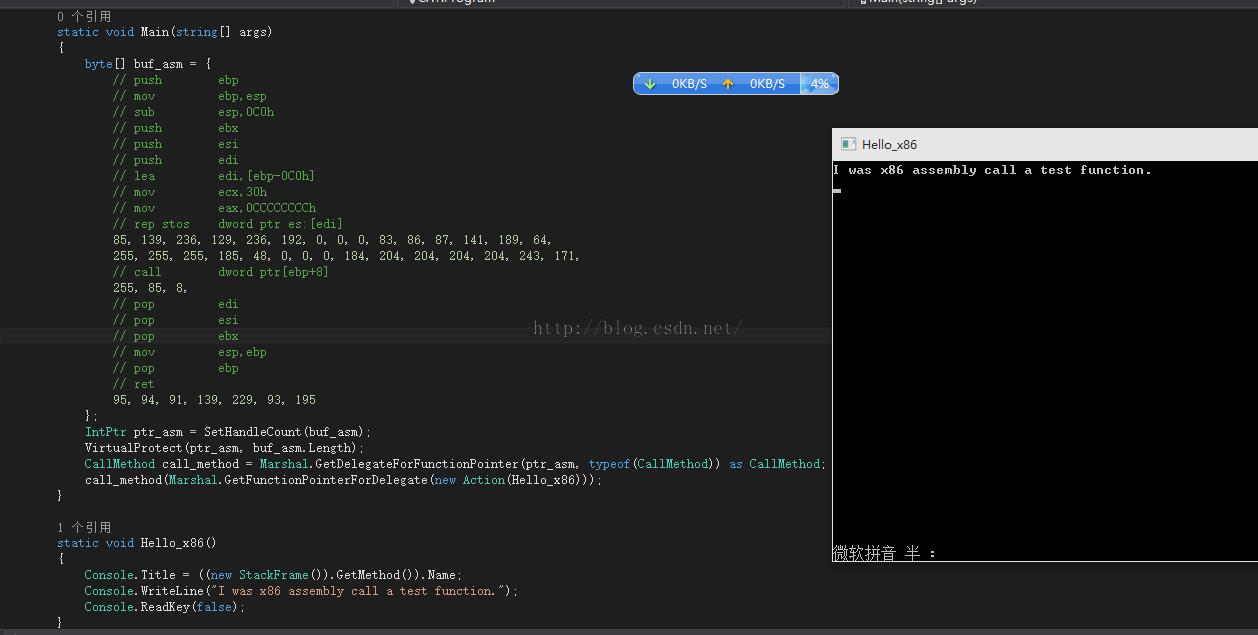
Task: Open the "0 个引用" references link above Main
Action: [84, 16]
